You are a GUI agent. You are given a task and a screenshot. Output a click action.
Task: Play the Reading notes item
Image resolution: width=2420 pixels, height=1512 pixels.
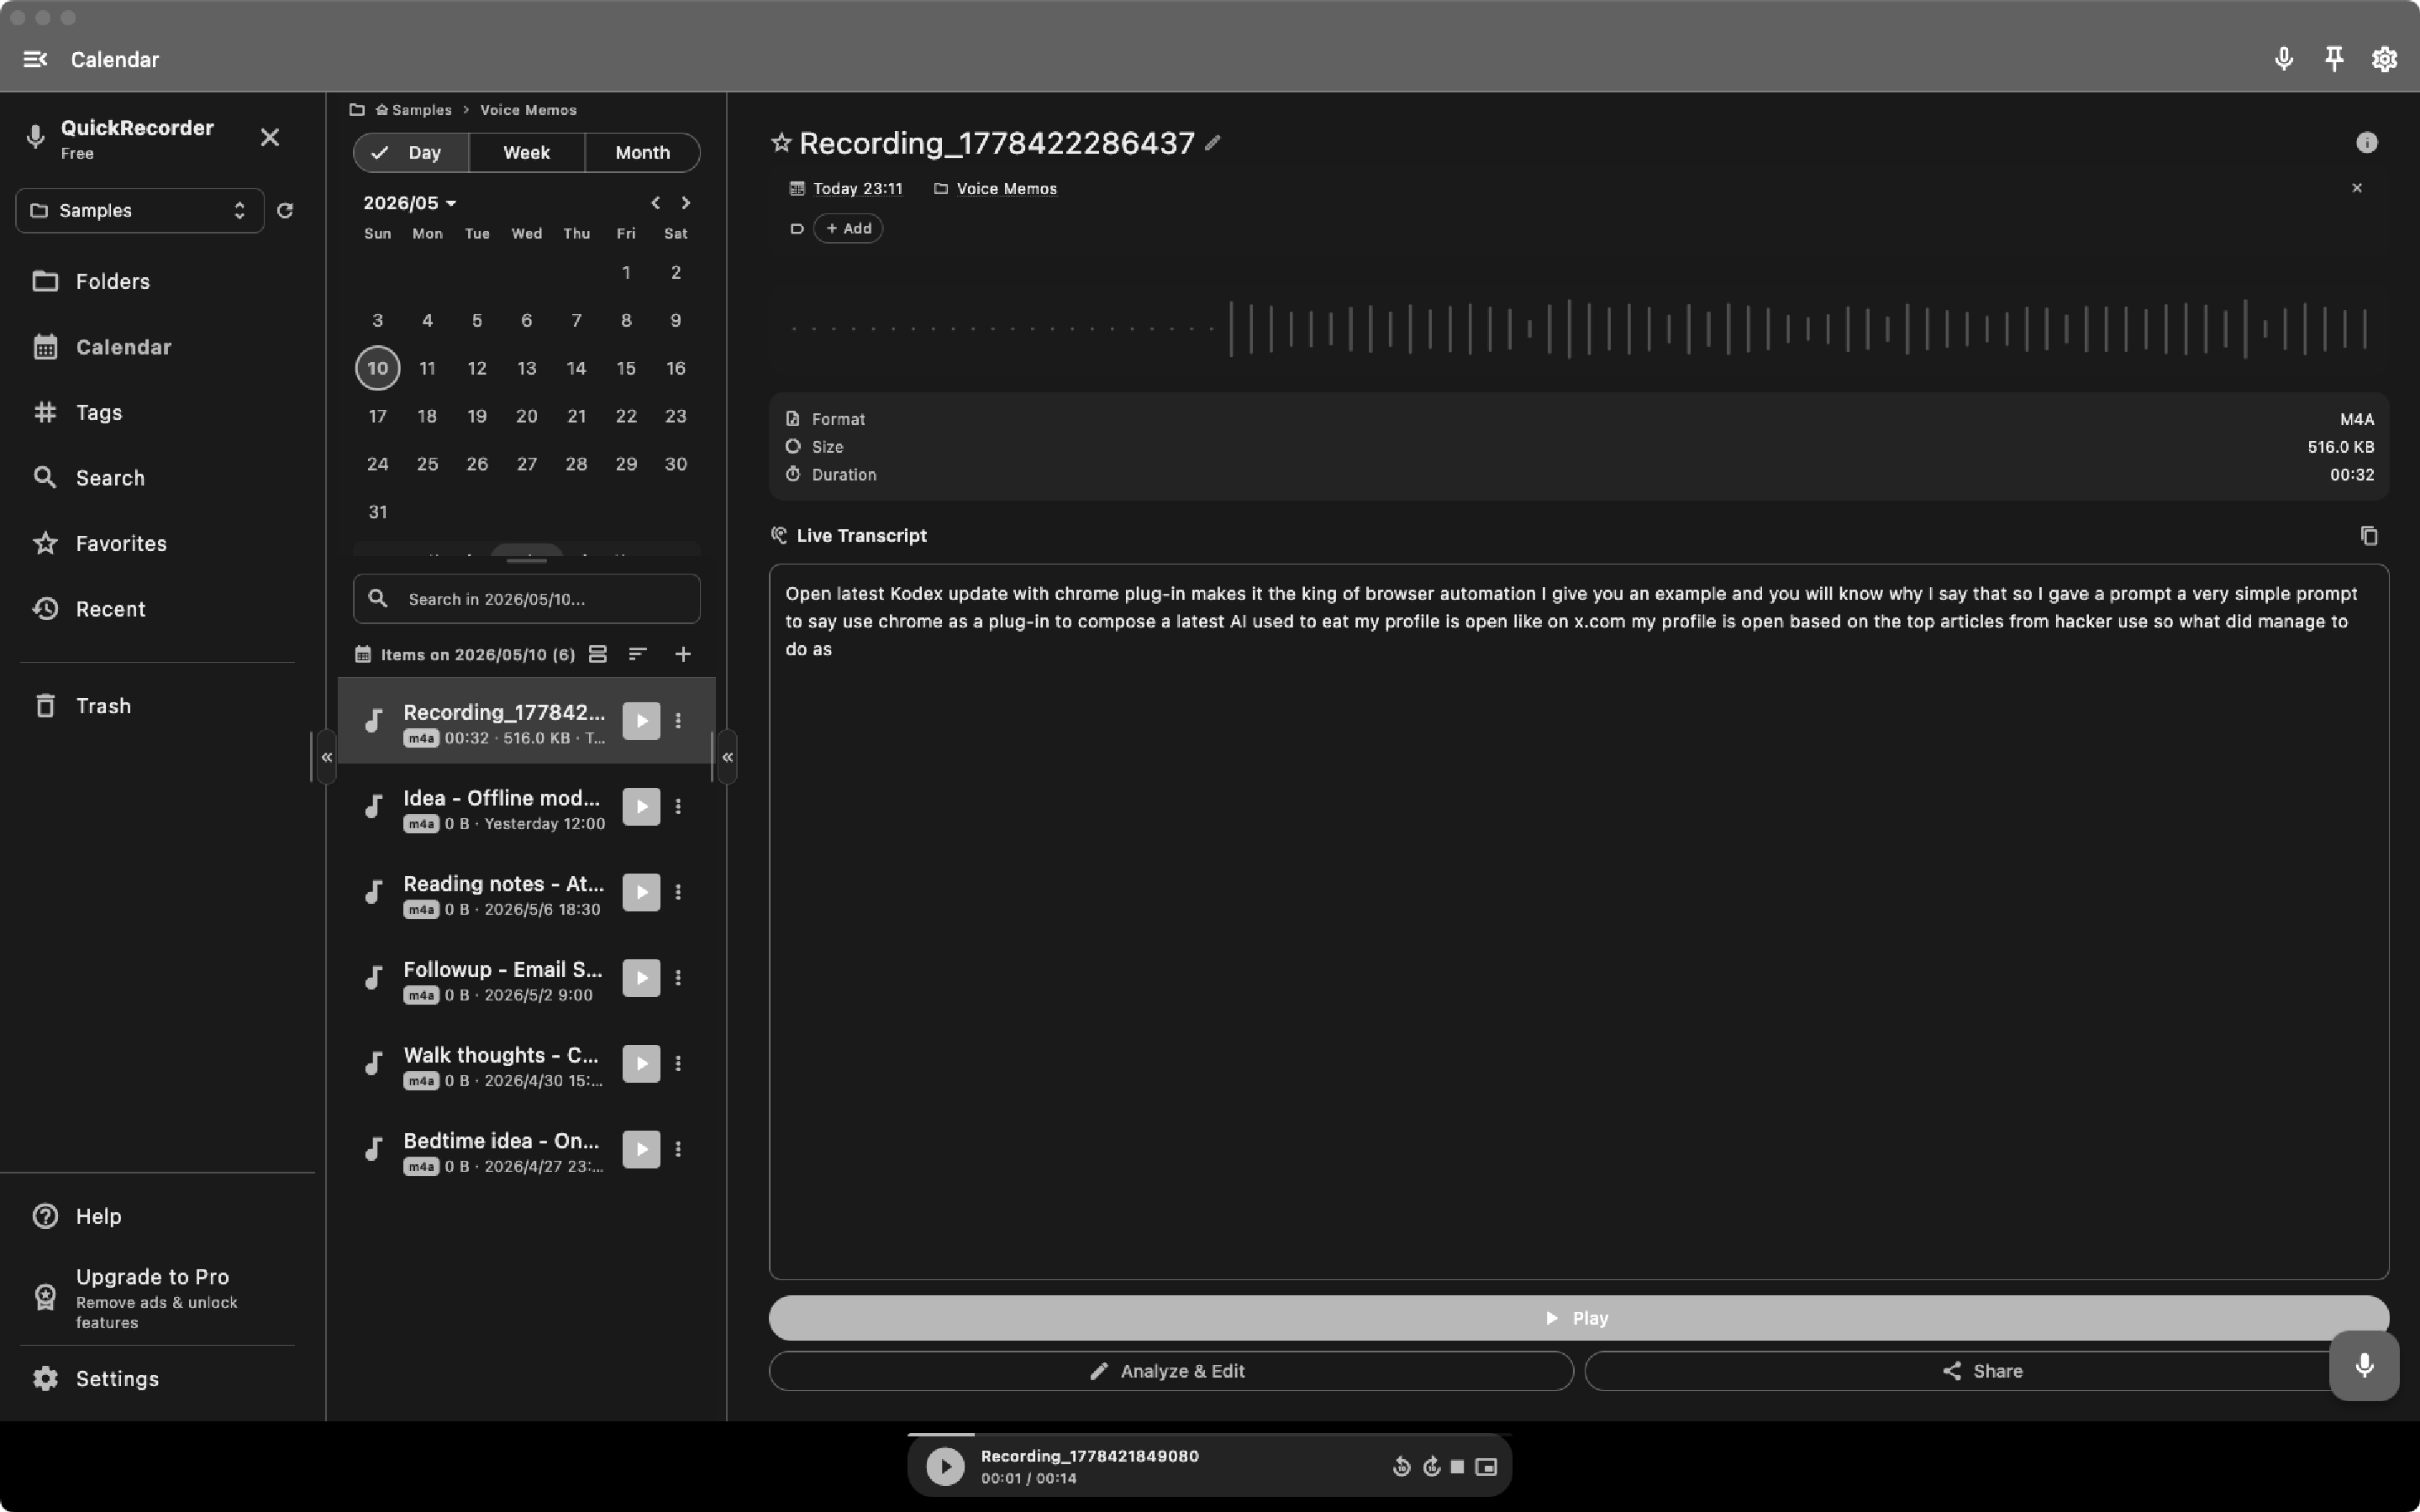[641, 892]
